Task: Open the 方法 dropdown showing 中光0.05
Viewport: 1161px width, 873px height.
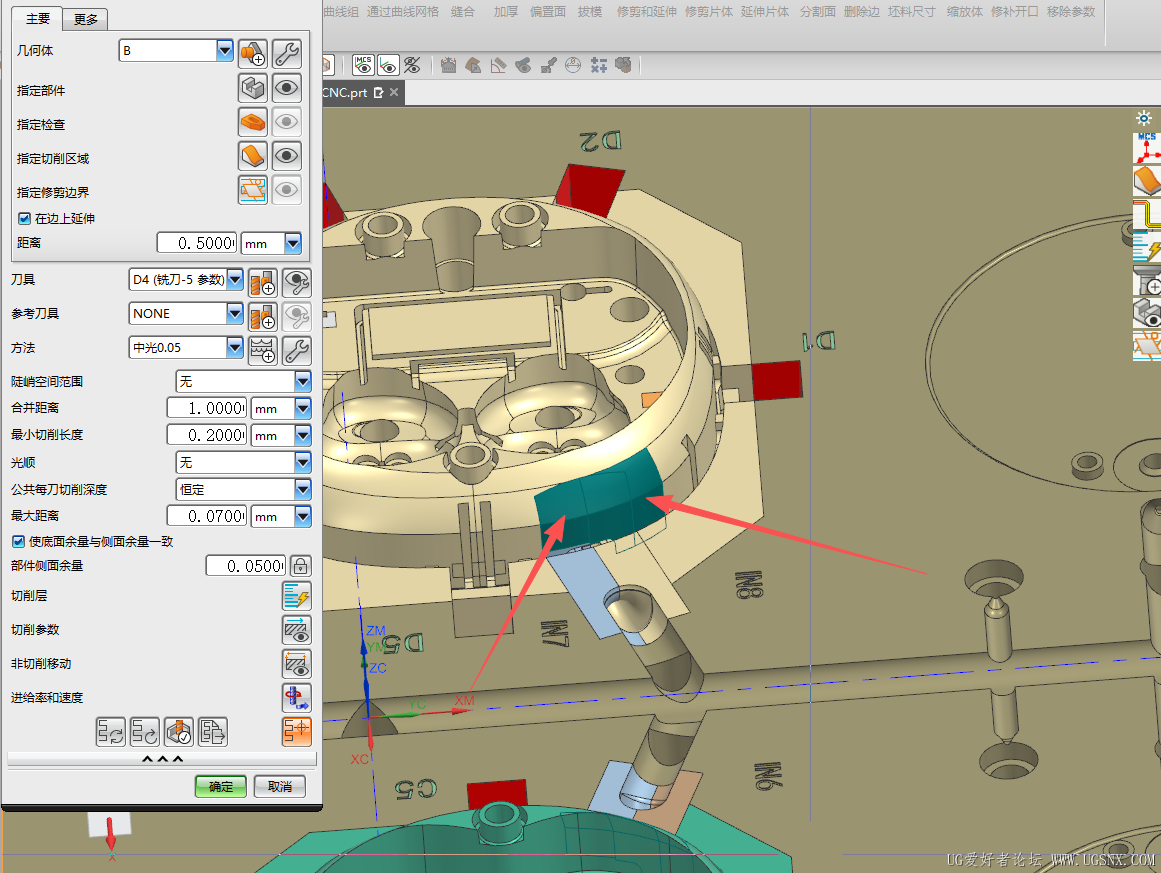Action: pos(235,347)
